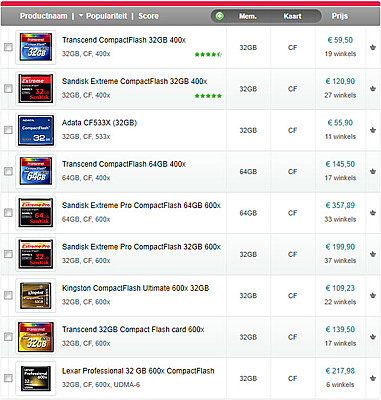Add Sandisk Extreme Pro 32GB 600x to favorites
Image resolution: width=381 pixels, height=400 pixels.
(373, 254)
